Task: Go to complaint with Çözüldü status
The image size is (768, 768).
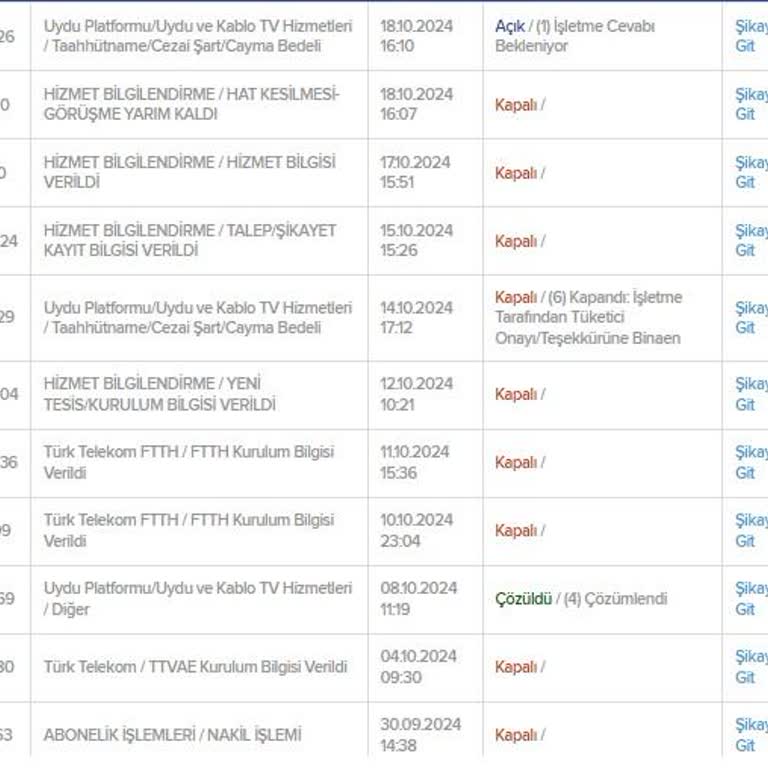Action: coord(750,598)
